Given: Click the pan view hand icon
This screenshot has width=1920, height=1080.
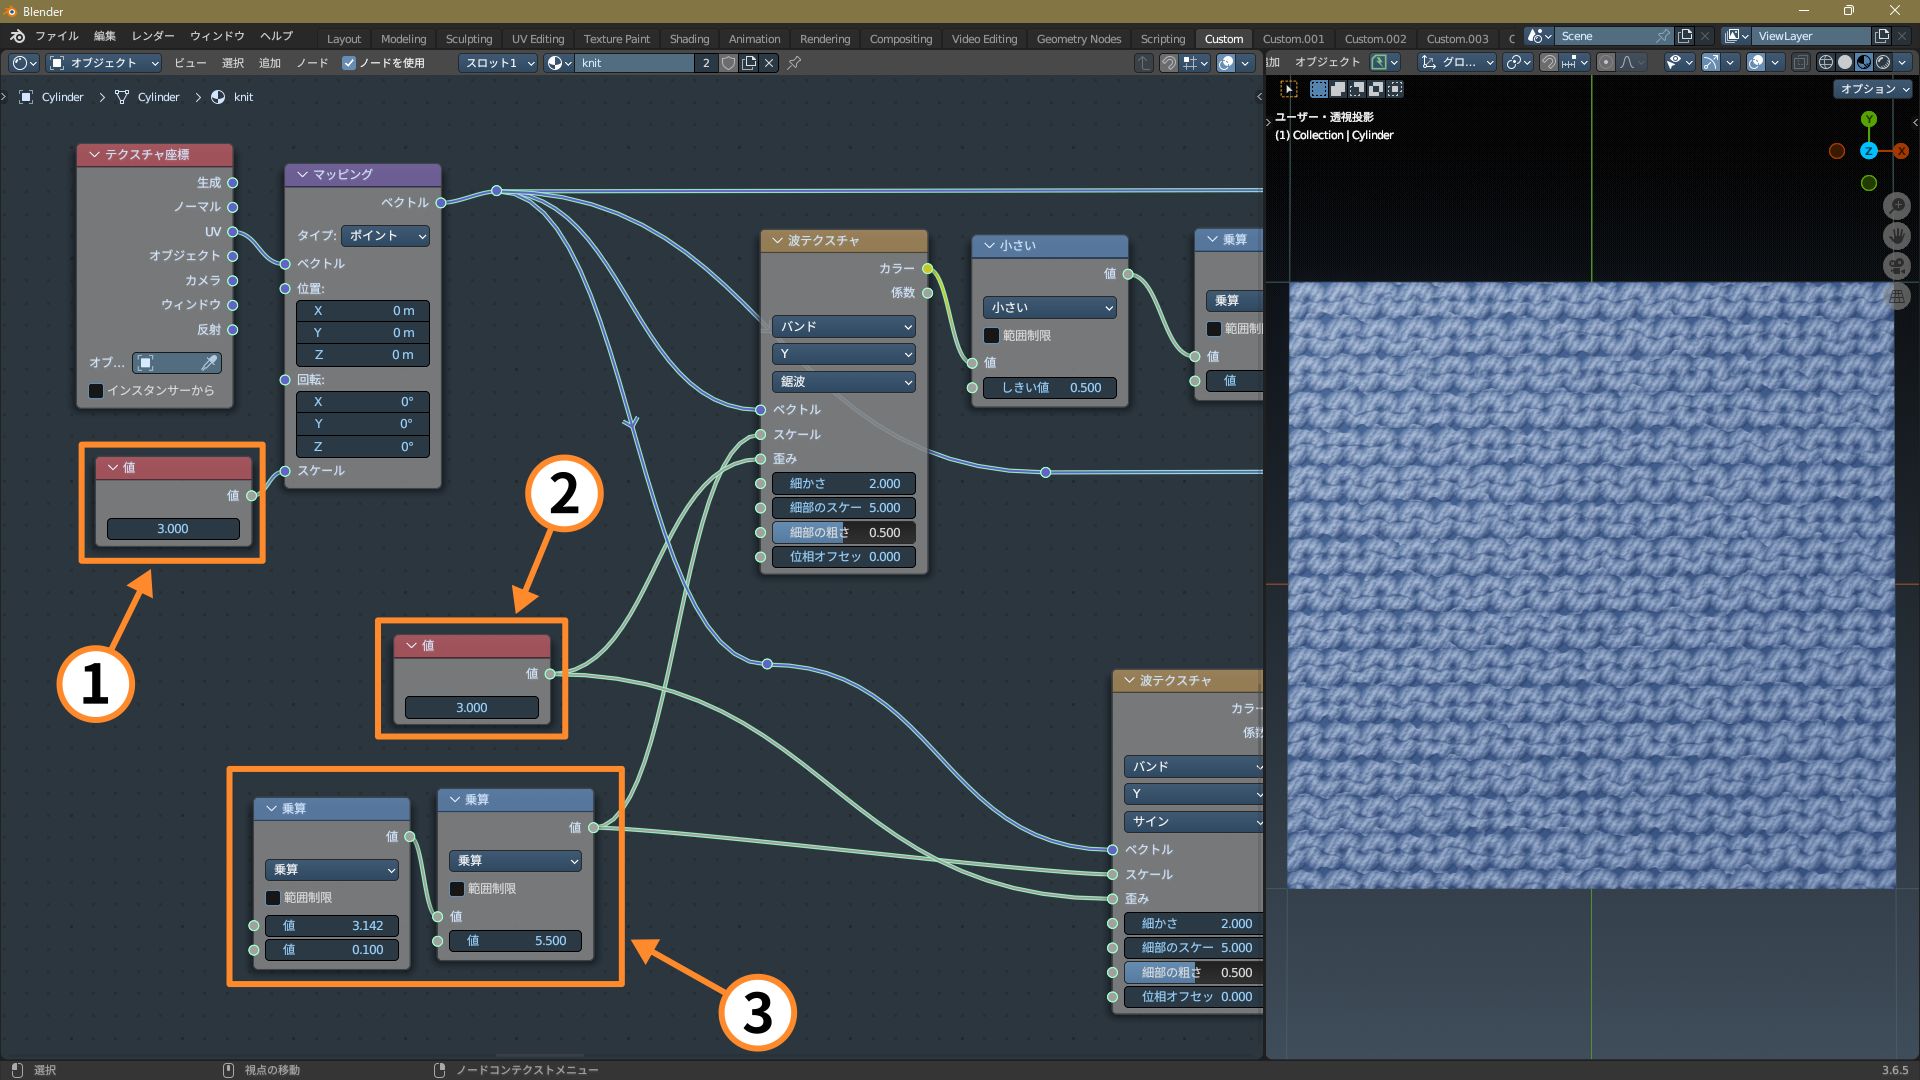Looking at the screenshot, I should point(1896,236).
